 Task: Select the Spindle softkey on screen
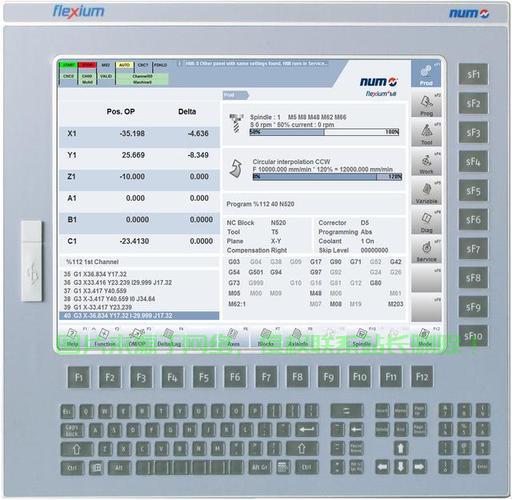361,337
